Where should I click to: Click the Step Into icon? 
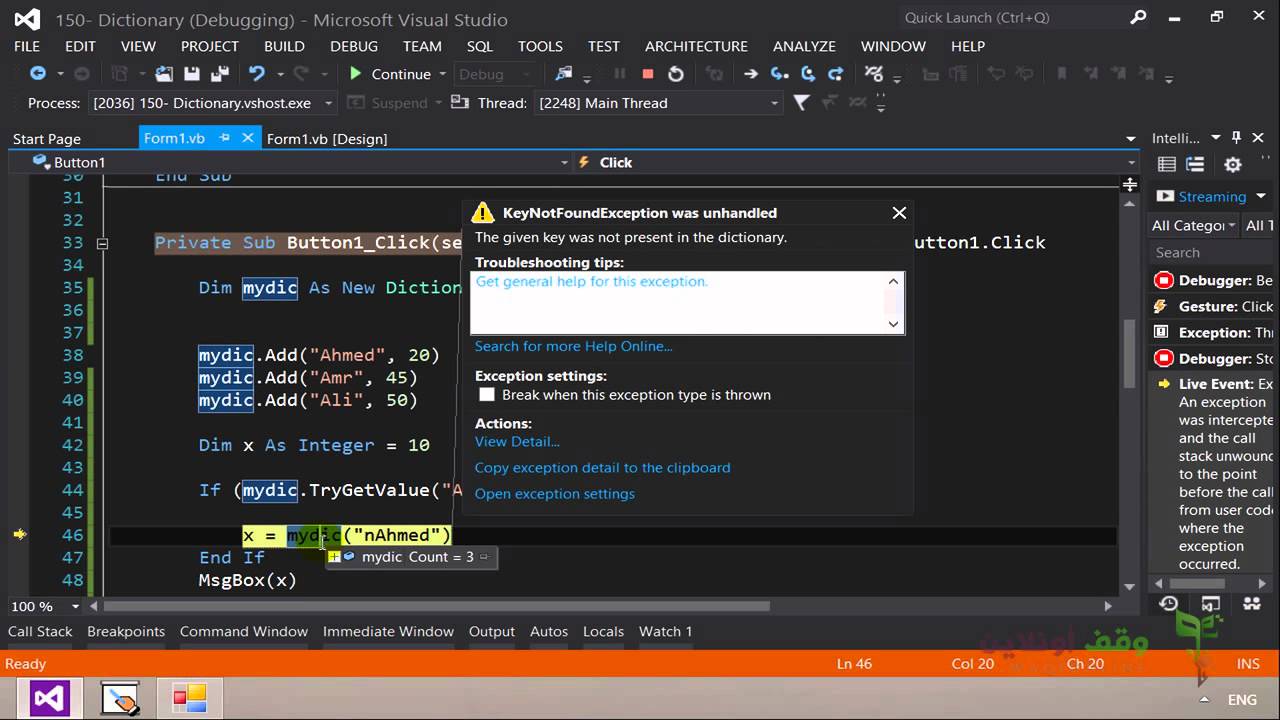[780, 73]
